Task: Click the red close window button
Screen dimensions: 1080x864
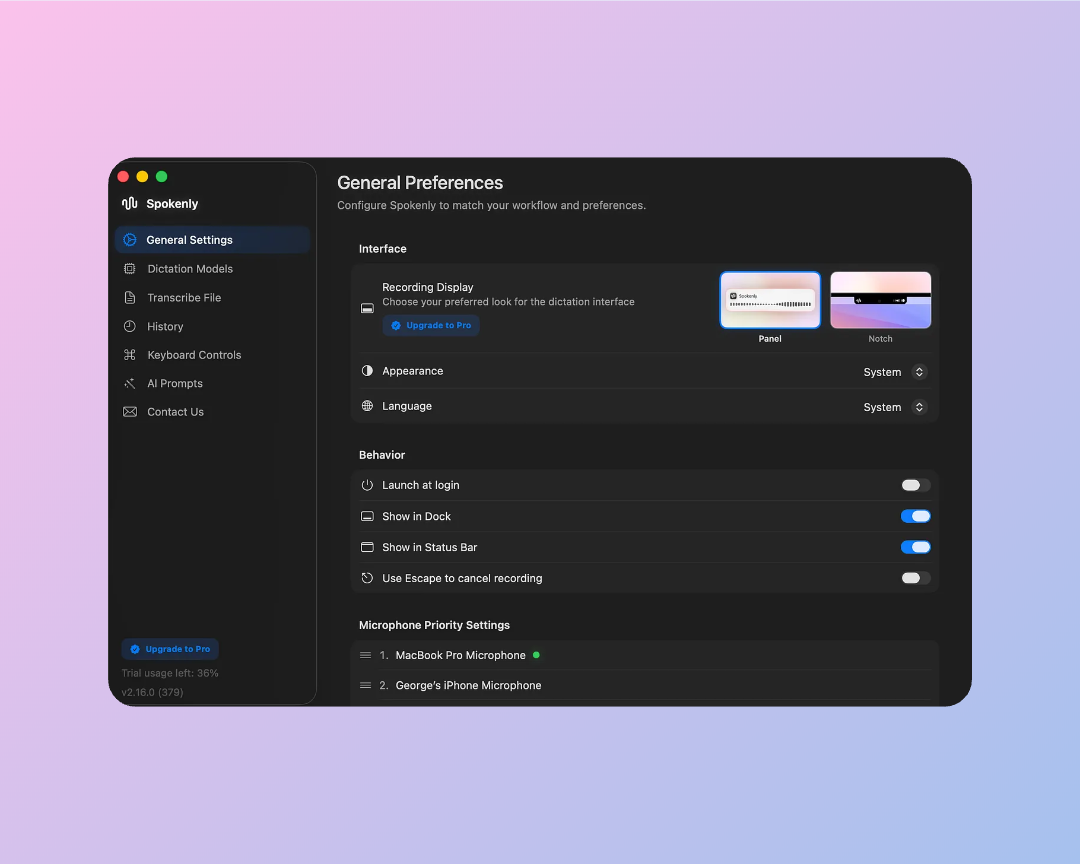Action: tap(123, 176)
